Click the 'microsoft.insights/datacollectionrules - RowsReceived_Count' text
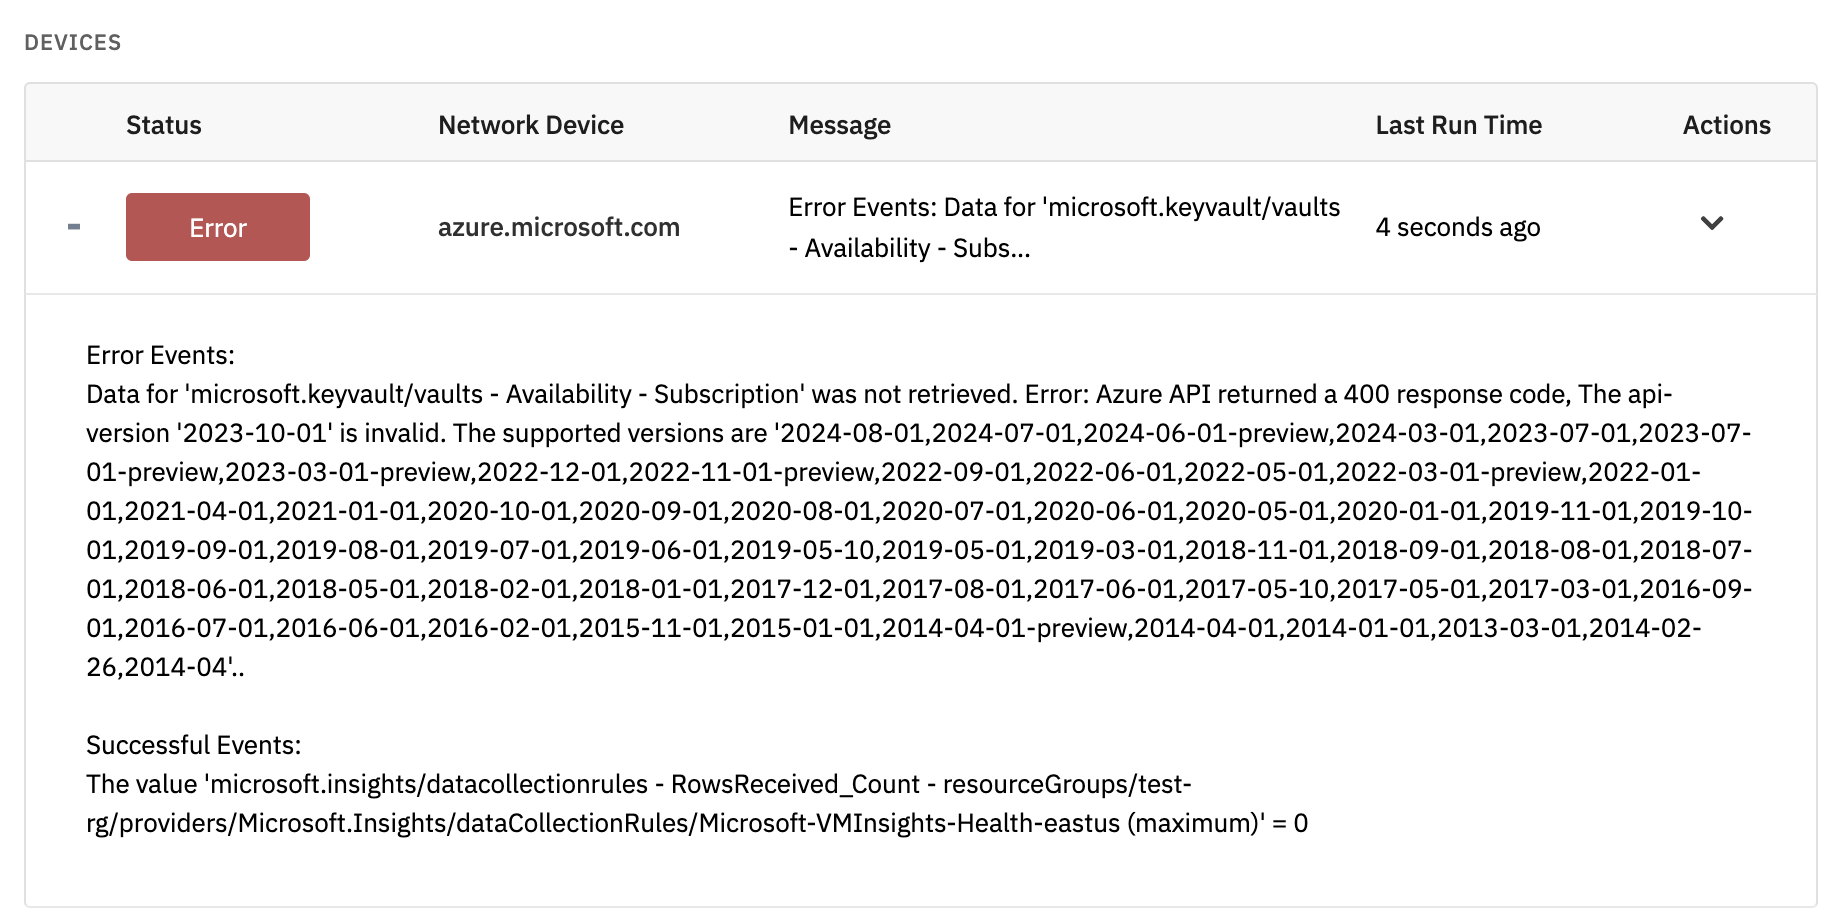The width and height of the screenshot is (1838, 922). 564,784
